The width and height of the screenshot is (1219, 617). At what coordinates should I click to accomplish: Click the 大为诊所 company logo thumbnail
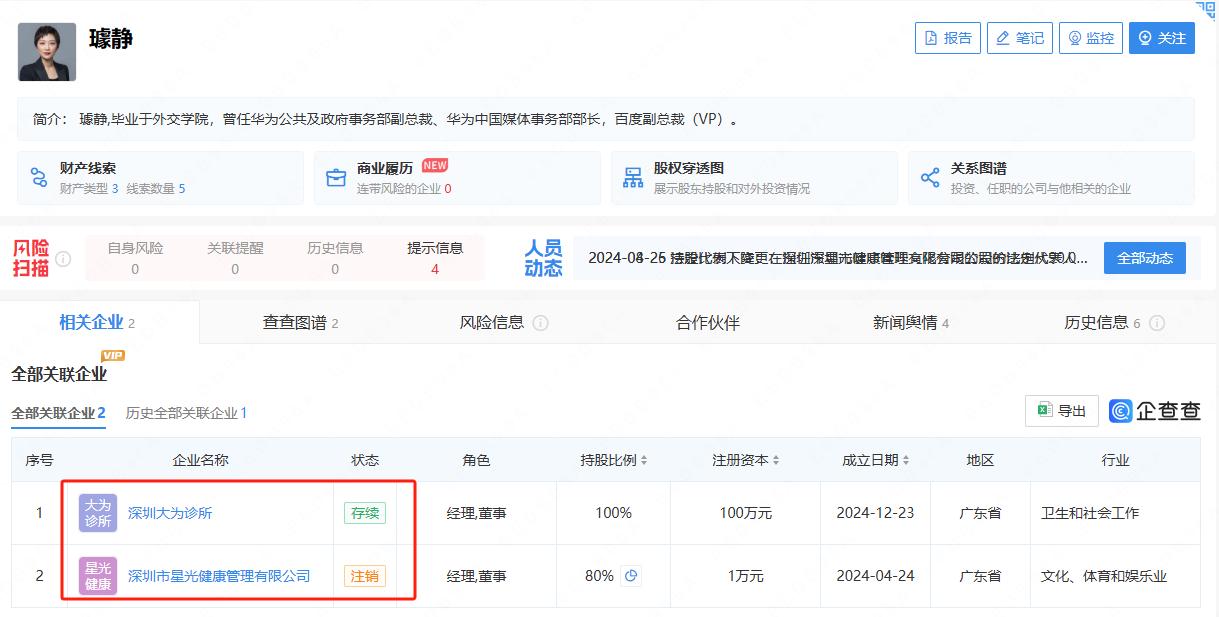[98, 513]
